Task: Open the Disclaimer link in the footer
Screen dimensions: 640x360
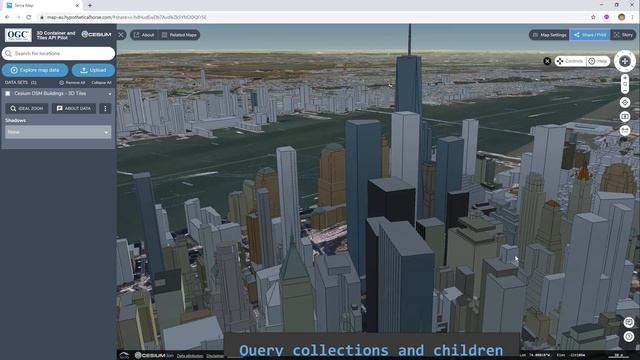Action: (x=215, y=356)
